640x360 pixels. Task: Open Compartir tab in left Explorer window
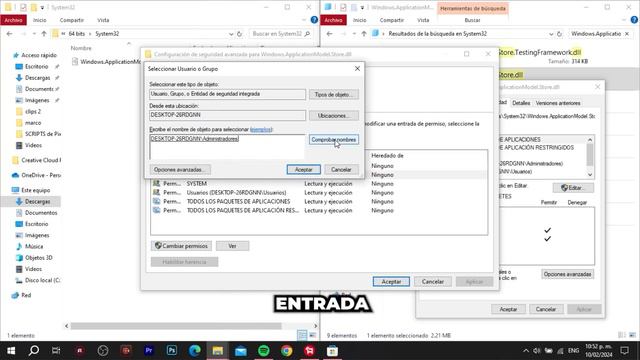click(71, 20)
